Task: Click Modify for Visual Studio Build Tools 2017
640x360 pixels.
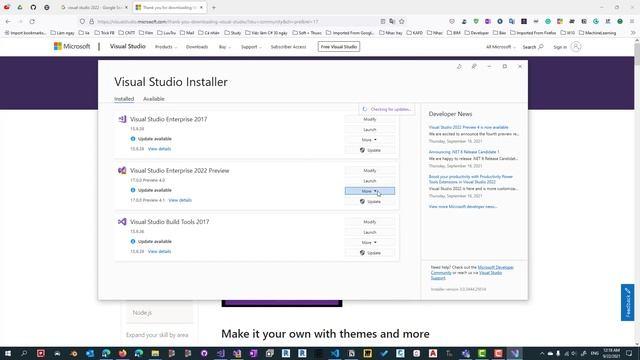Action: click(369, 222)
